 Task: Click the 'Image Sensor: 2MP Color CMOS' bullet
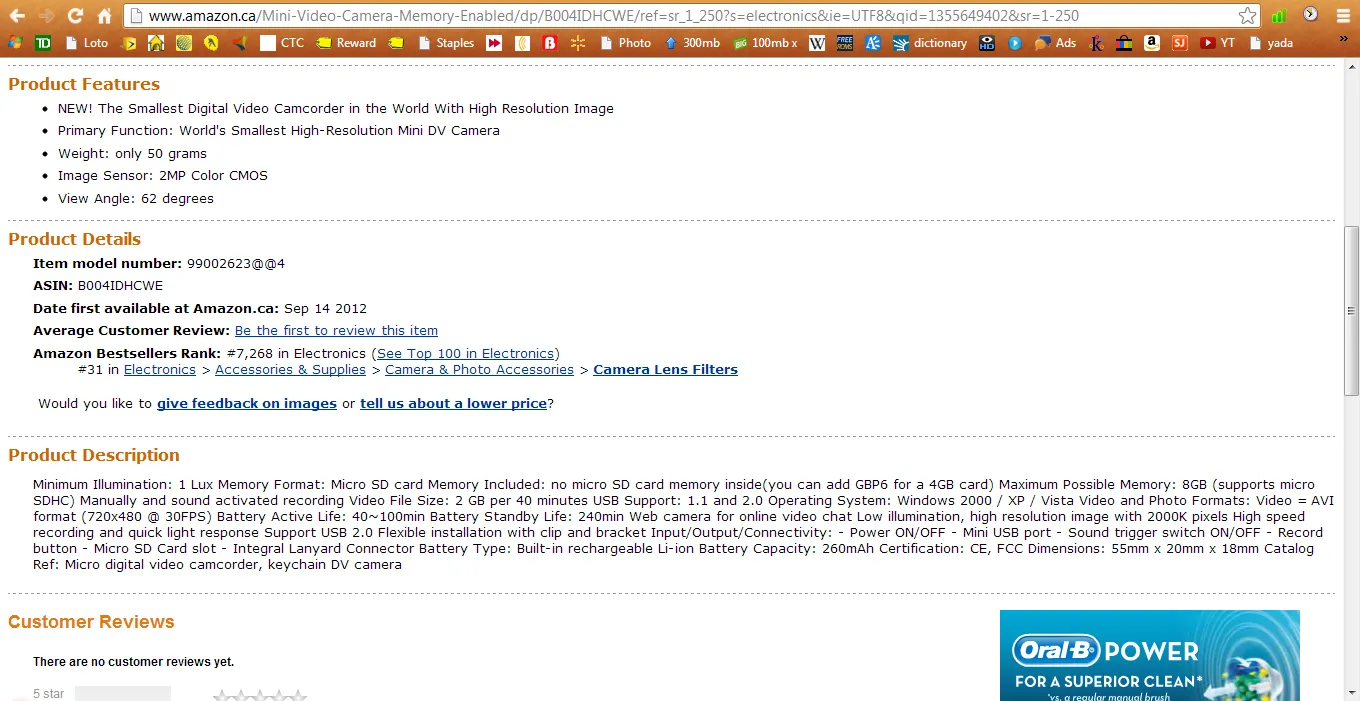click(163, 175)
